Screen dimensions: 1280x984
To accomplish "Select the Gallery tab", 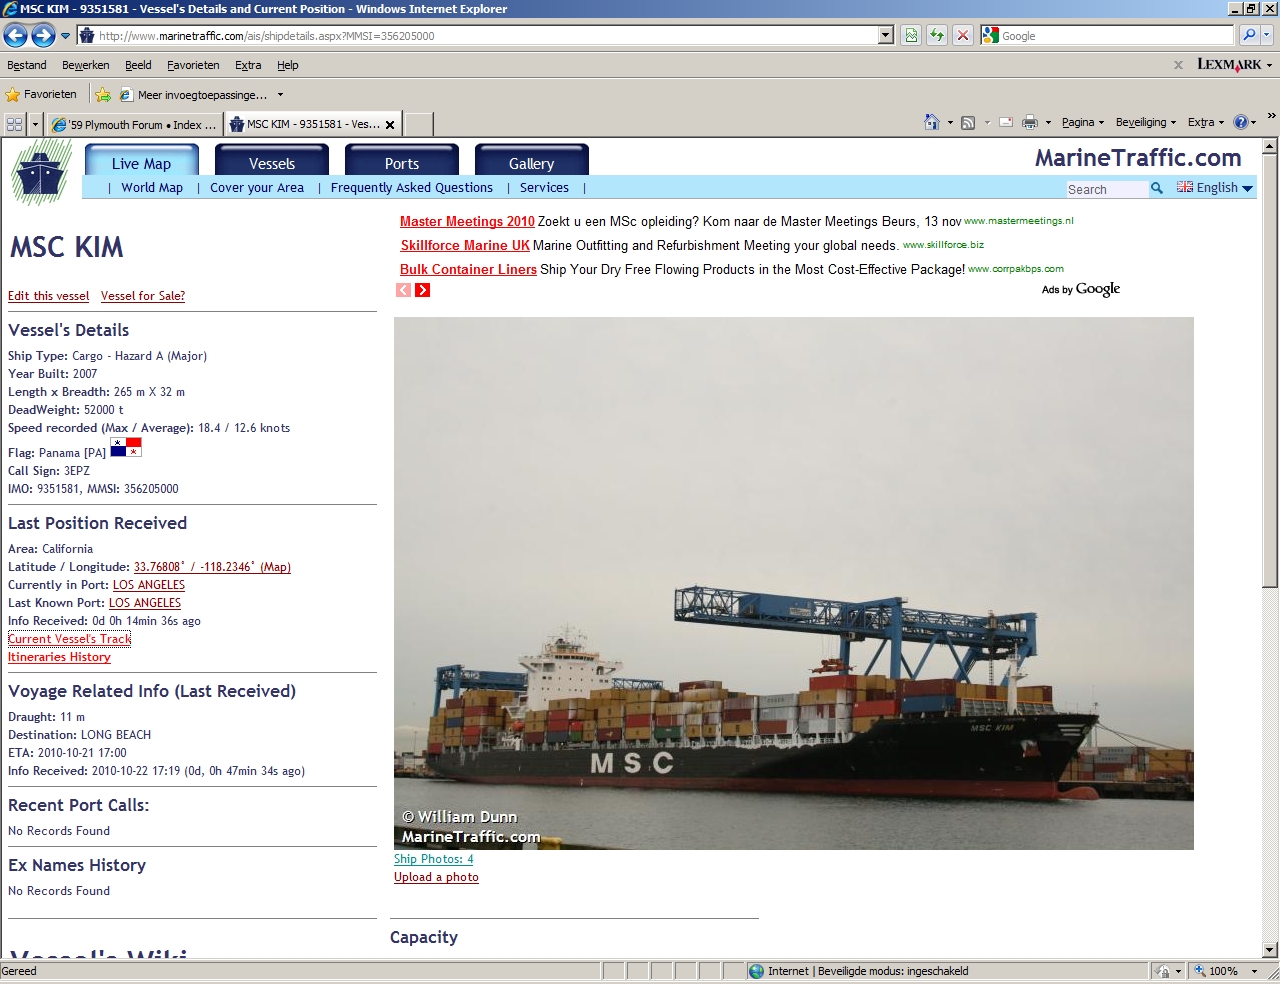I will [532, 162].
